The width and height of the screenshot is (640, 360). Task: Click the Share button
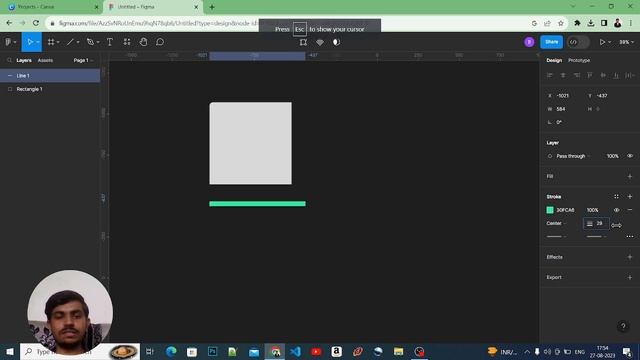(x=551, y=42)
